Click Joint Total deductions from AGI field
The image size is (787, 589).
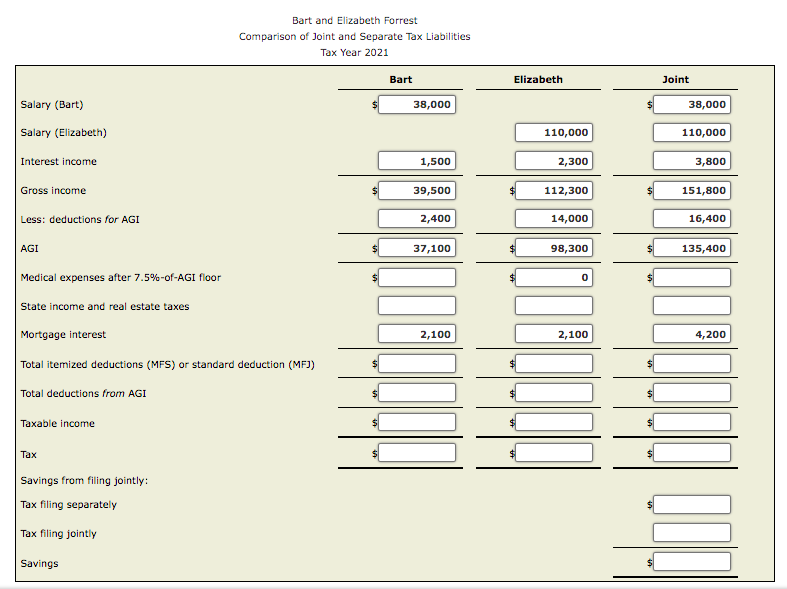point(692,393)
